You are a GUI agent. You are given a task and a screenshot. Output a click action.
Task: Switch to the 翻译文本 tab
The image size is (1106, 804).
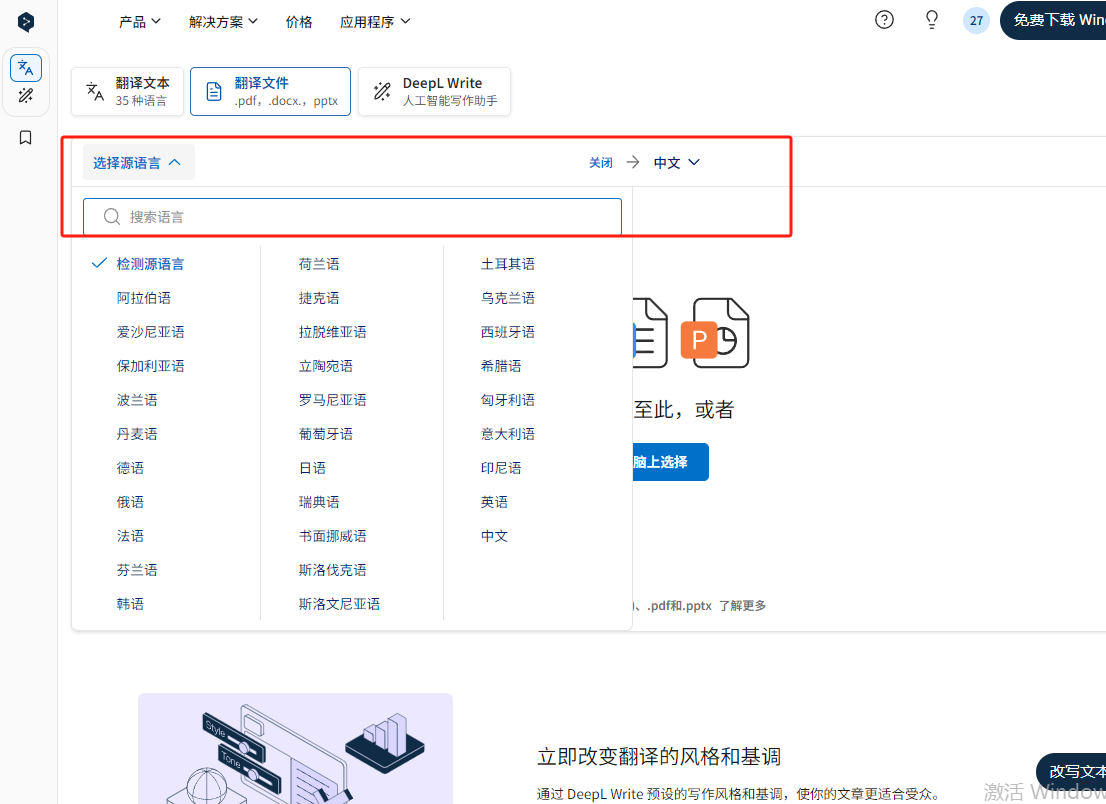click(128, 92)
